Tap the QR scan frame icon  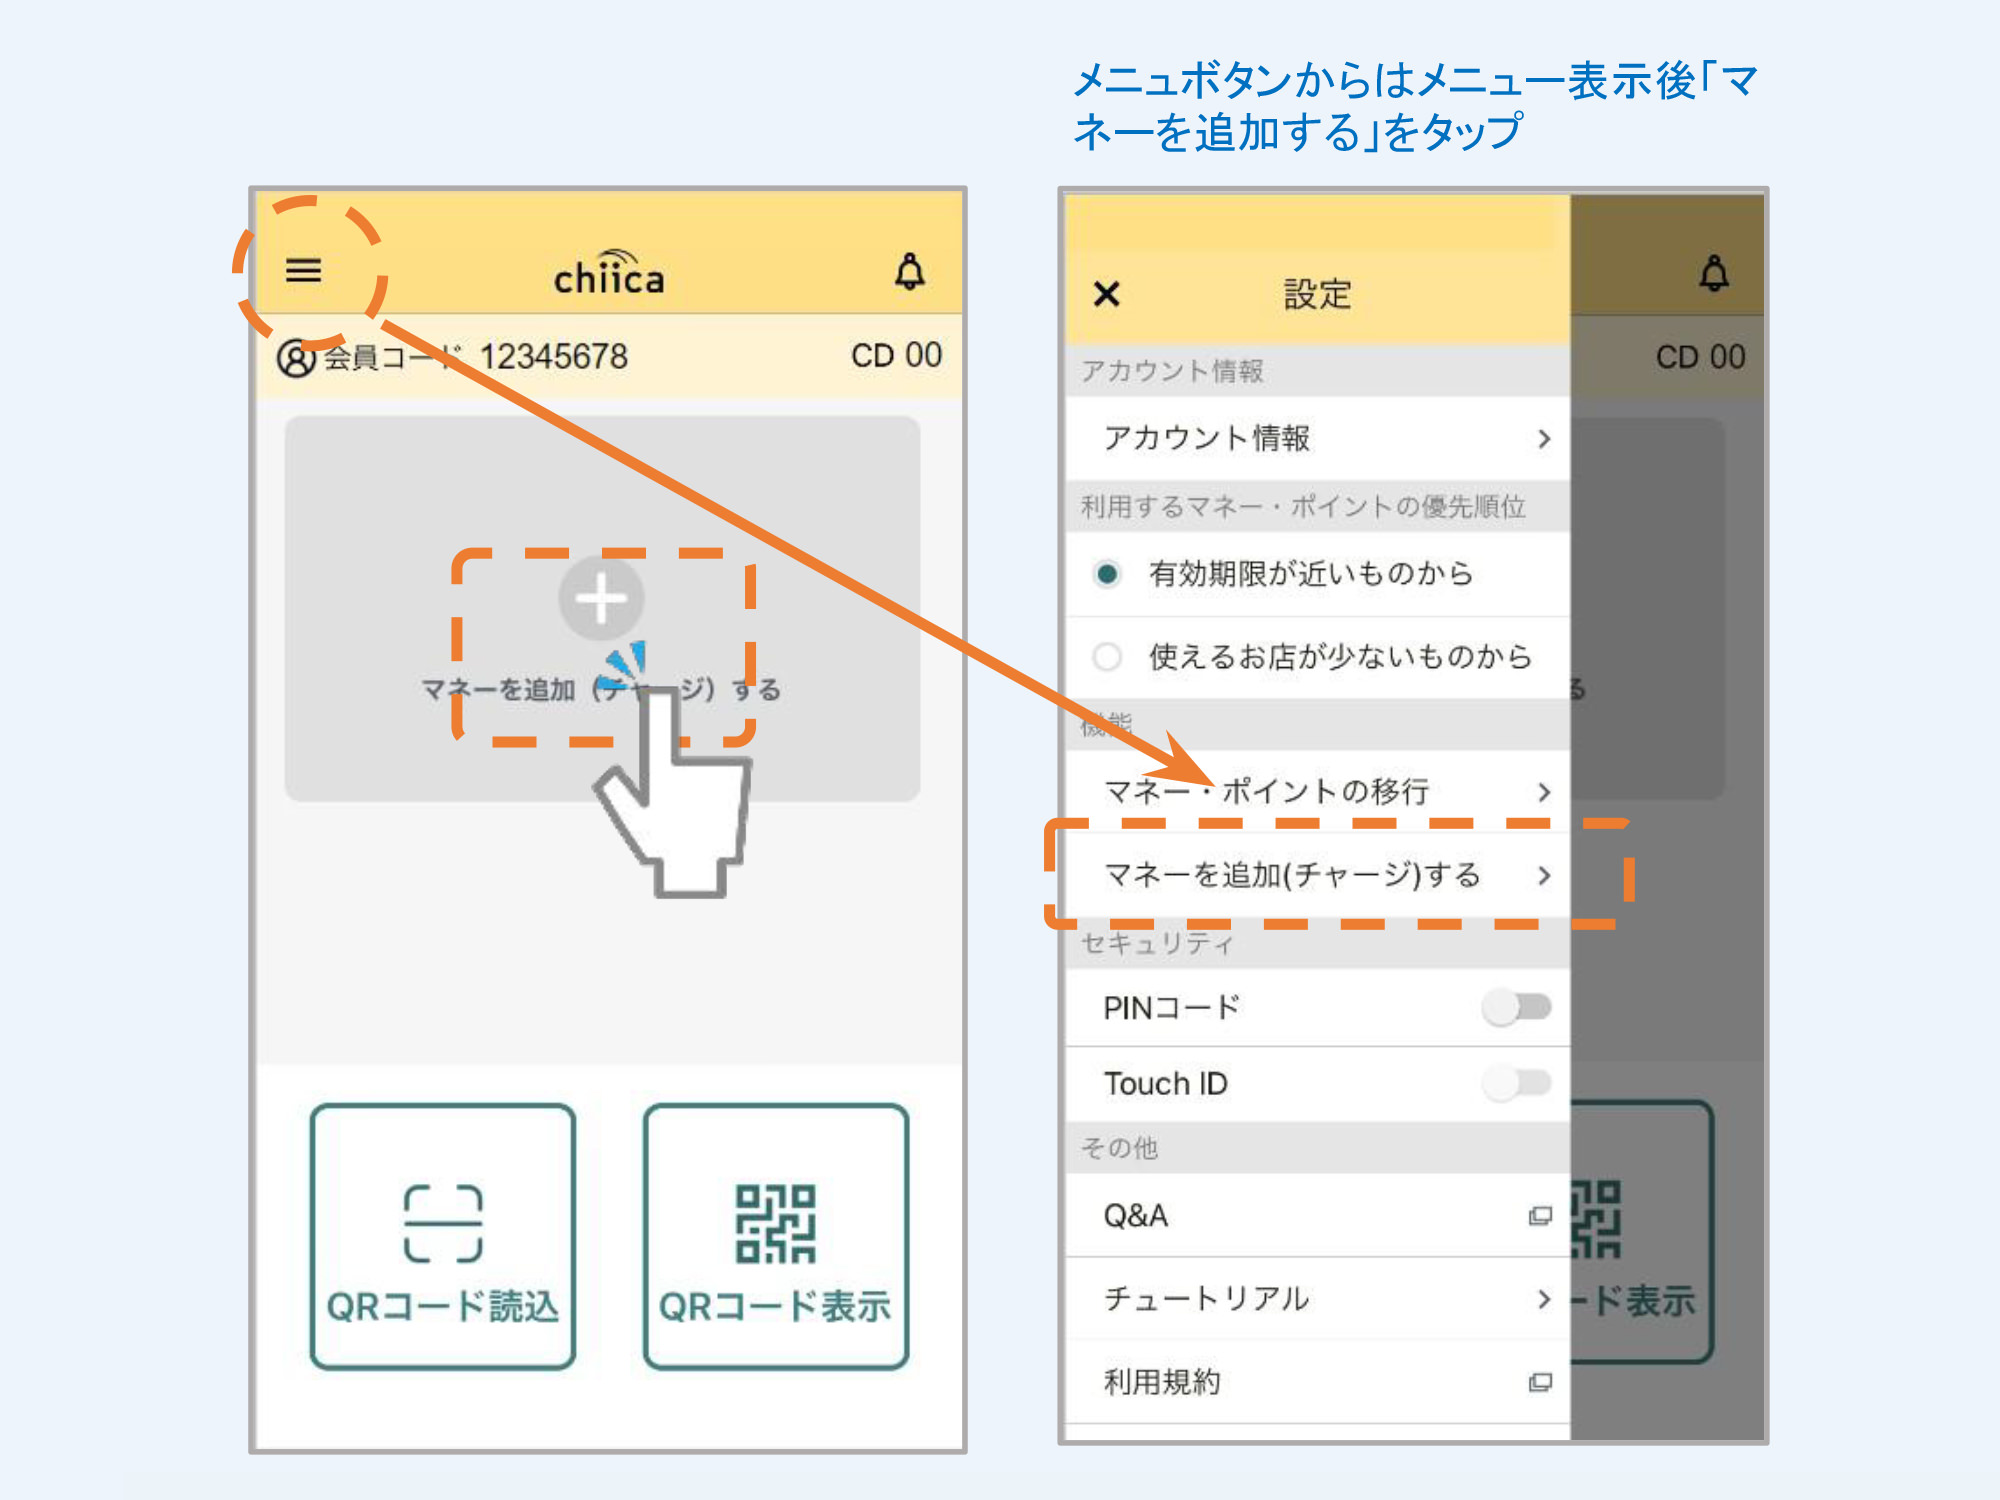(443, 1223)
